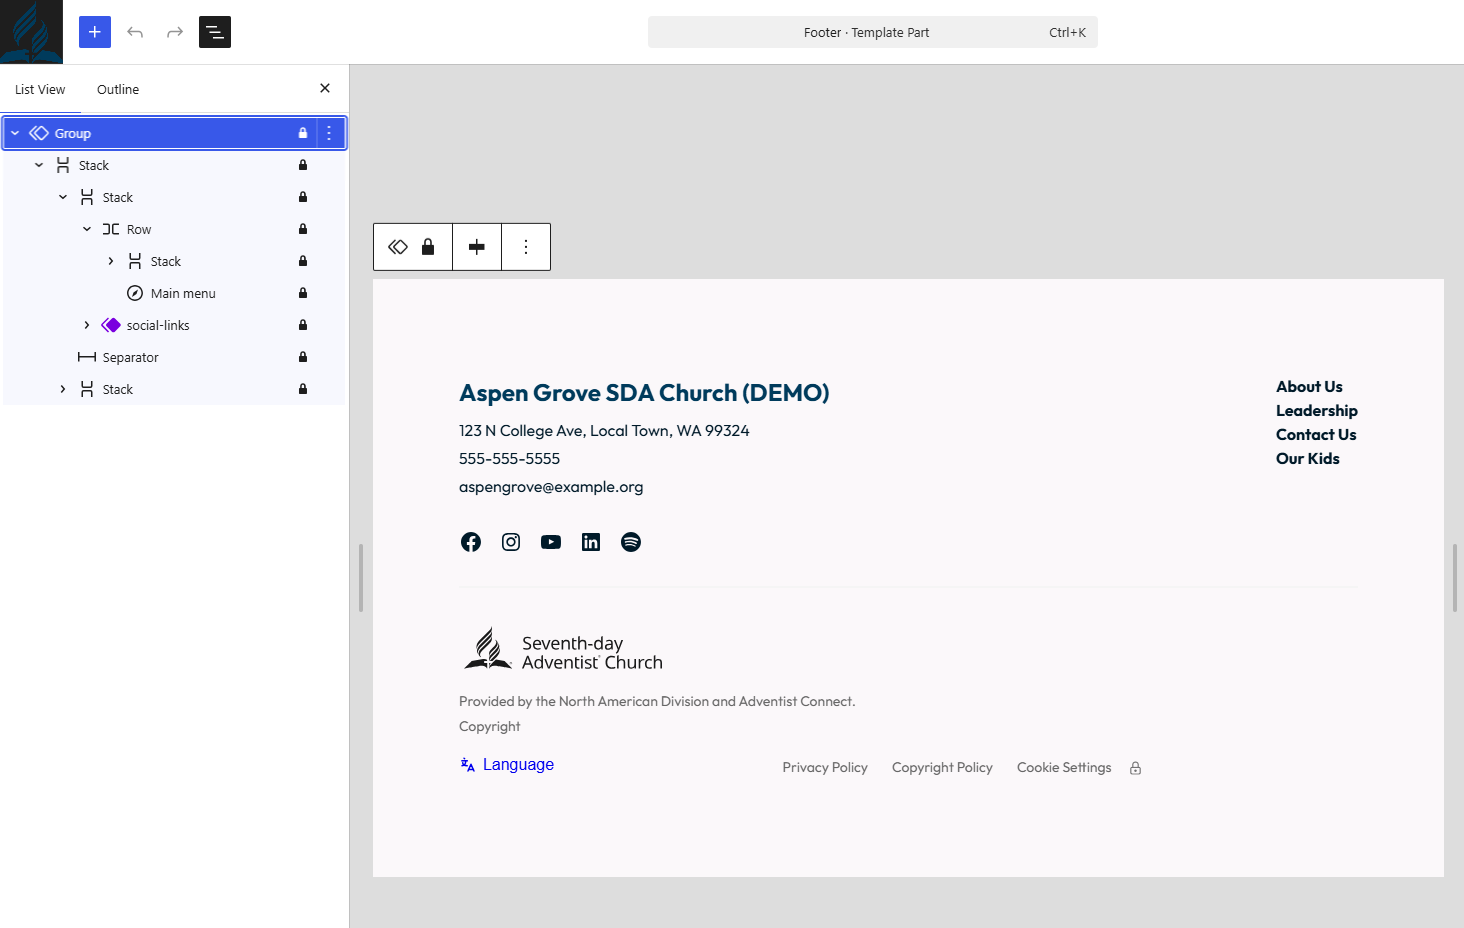Click lock icon beside Cookie Settings
The width and height of the screenshot is (1464, 928).
pyautogui.click(x=1136, y=769)
